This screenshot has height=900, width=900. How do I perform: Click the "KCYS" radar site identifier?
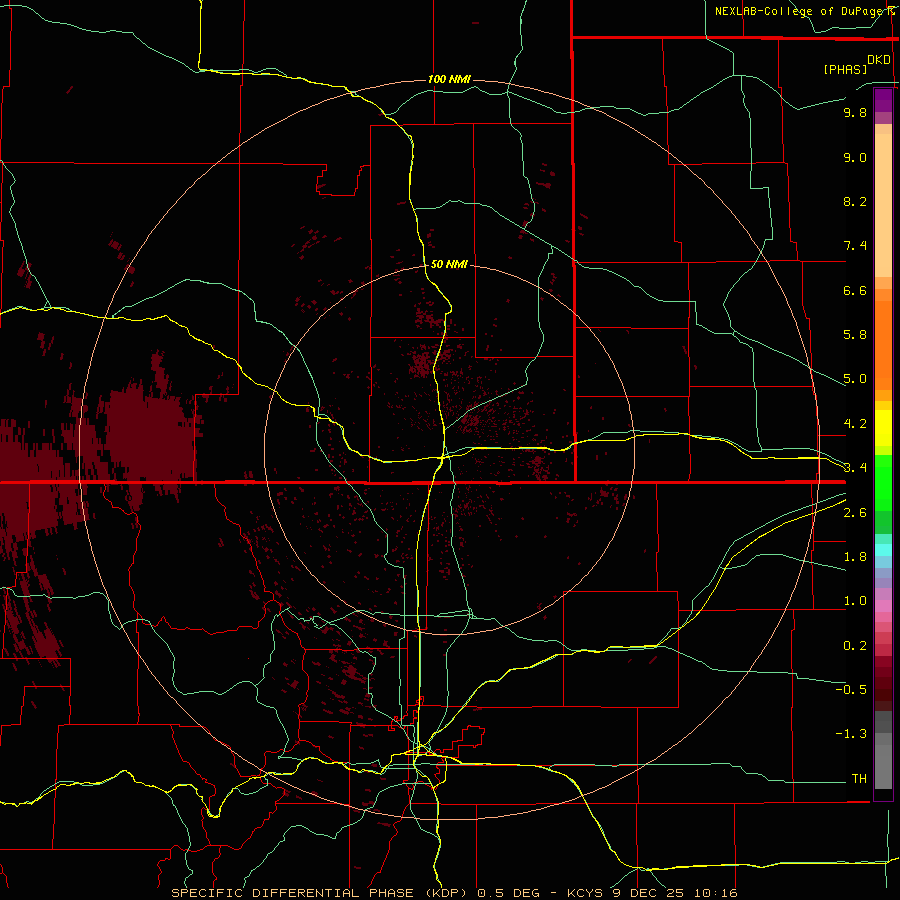[585, 893]
